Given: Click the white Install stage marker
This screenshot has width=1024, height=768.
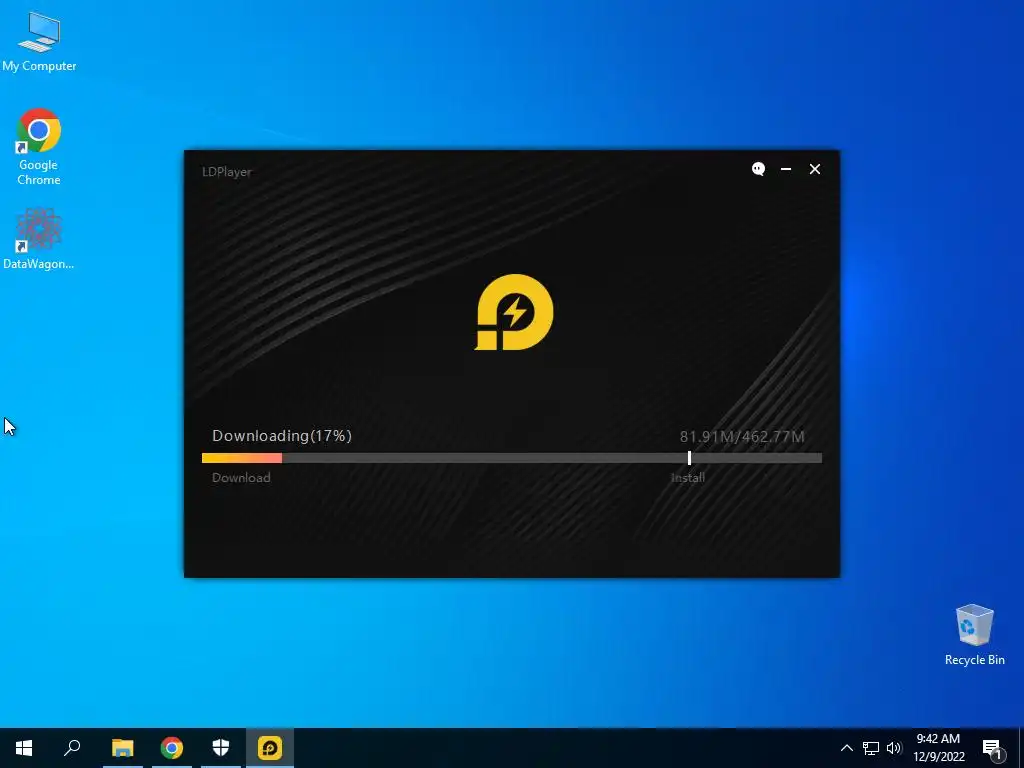Looking at the screenshot, I should pyautogui.click(x=689, y=458).
